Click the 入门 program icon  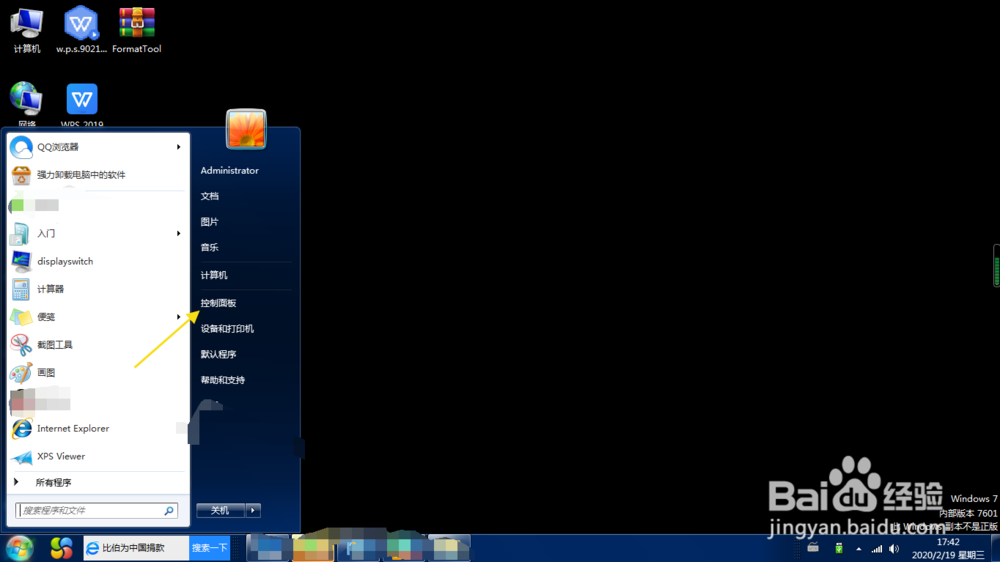pyautogui.click(x=20, y=233)
